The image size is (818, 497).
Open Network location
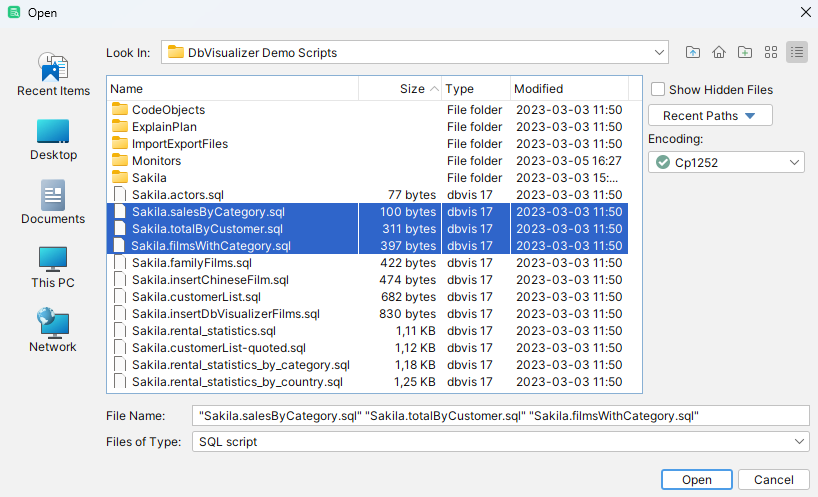(x=53, y=331)
